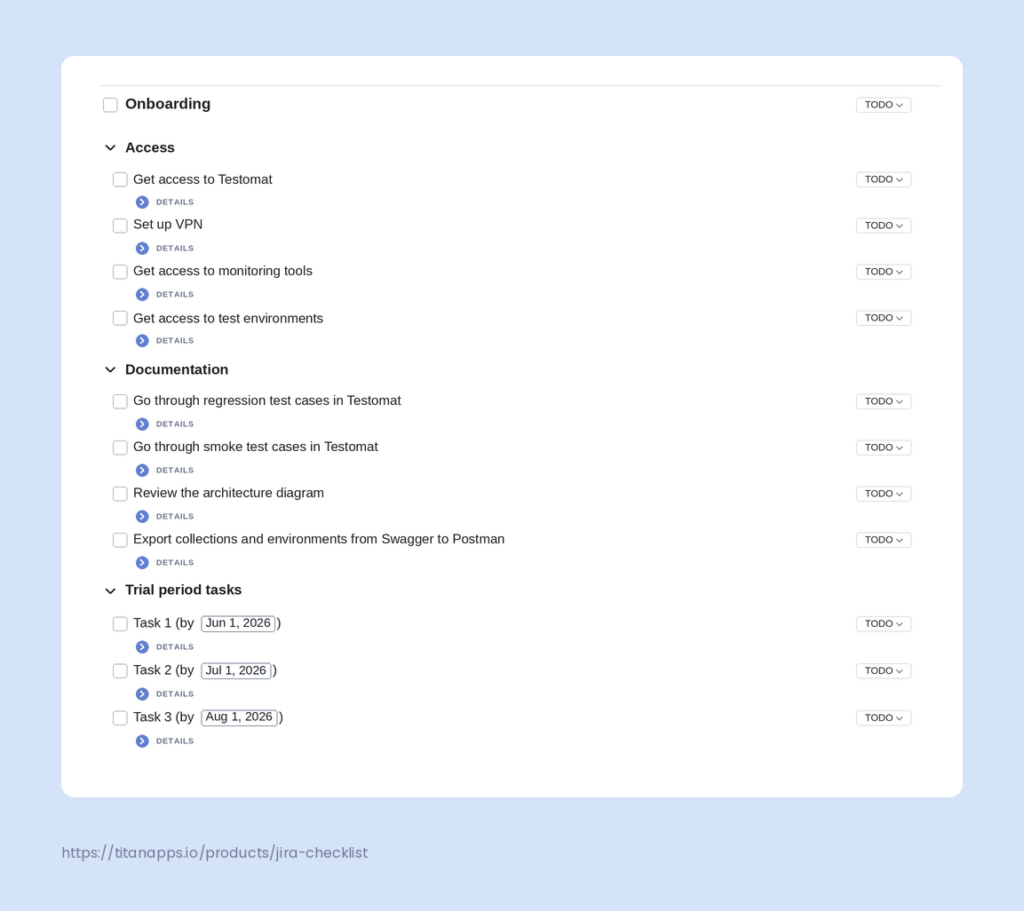Mark Task 3 checkbox
Viewport: 1024px width, 911px height.
click(x=120, y=718)
